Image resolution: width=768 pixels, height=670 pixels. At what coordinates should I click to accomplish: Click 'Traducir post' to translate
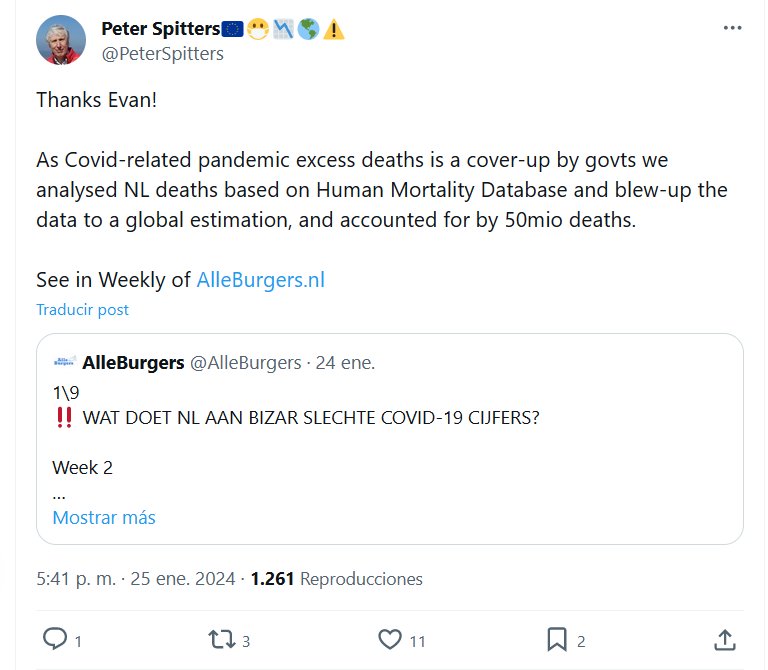coord(83,309)
